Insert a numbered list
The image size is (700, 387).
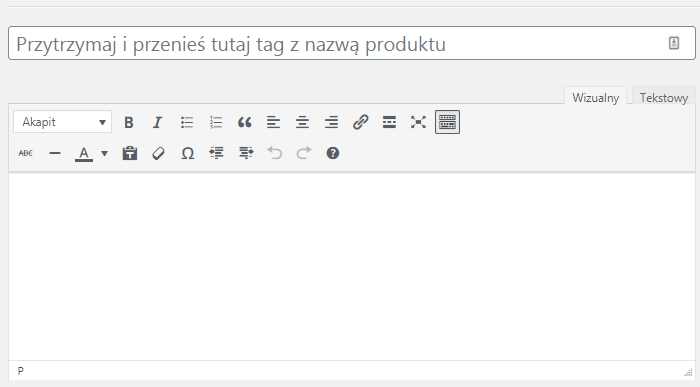pos(216,122)
